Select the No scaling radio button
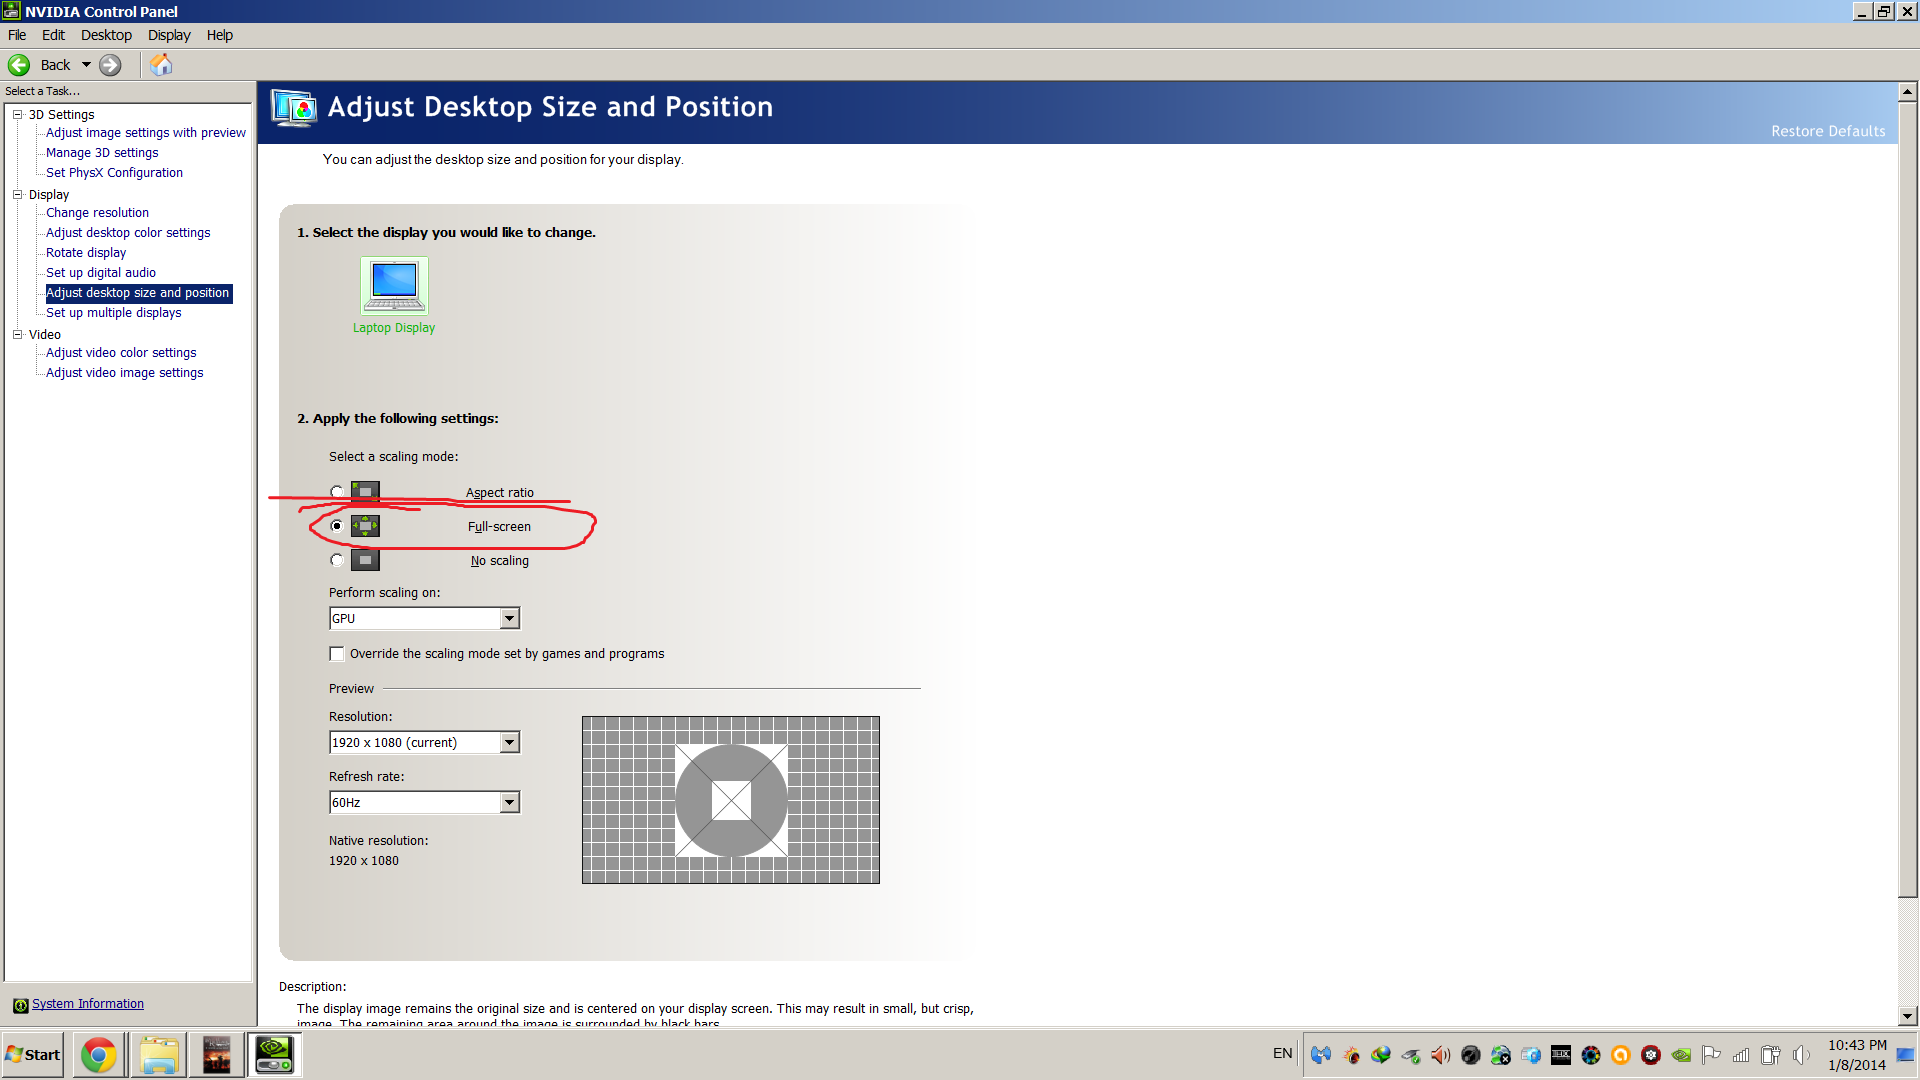Screen dimensions: 1920x1080 tap(337, 560)
